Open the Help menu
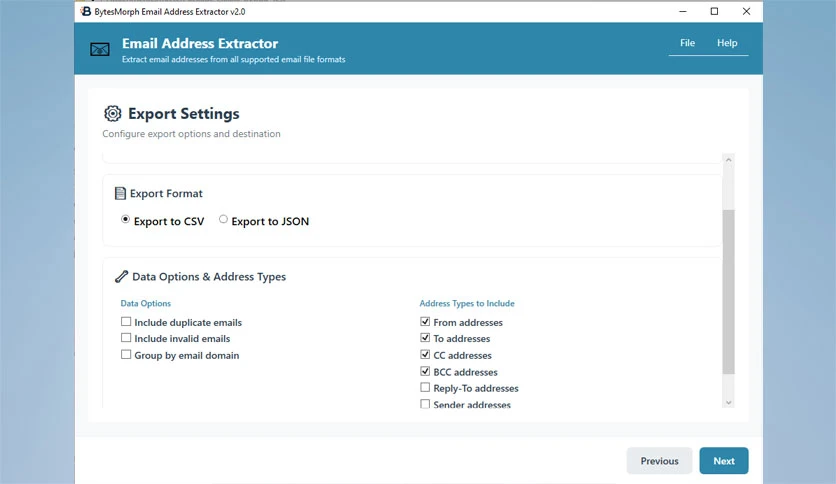This screenshot has height=484, width=836. [727, 43]
